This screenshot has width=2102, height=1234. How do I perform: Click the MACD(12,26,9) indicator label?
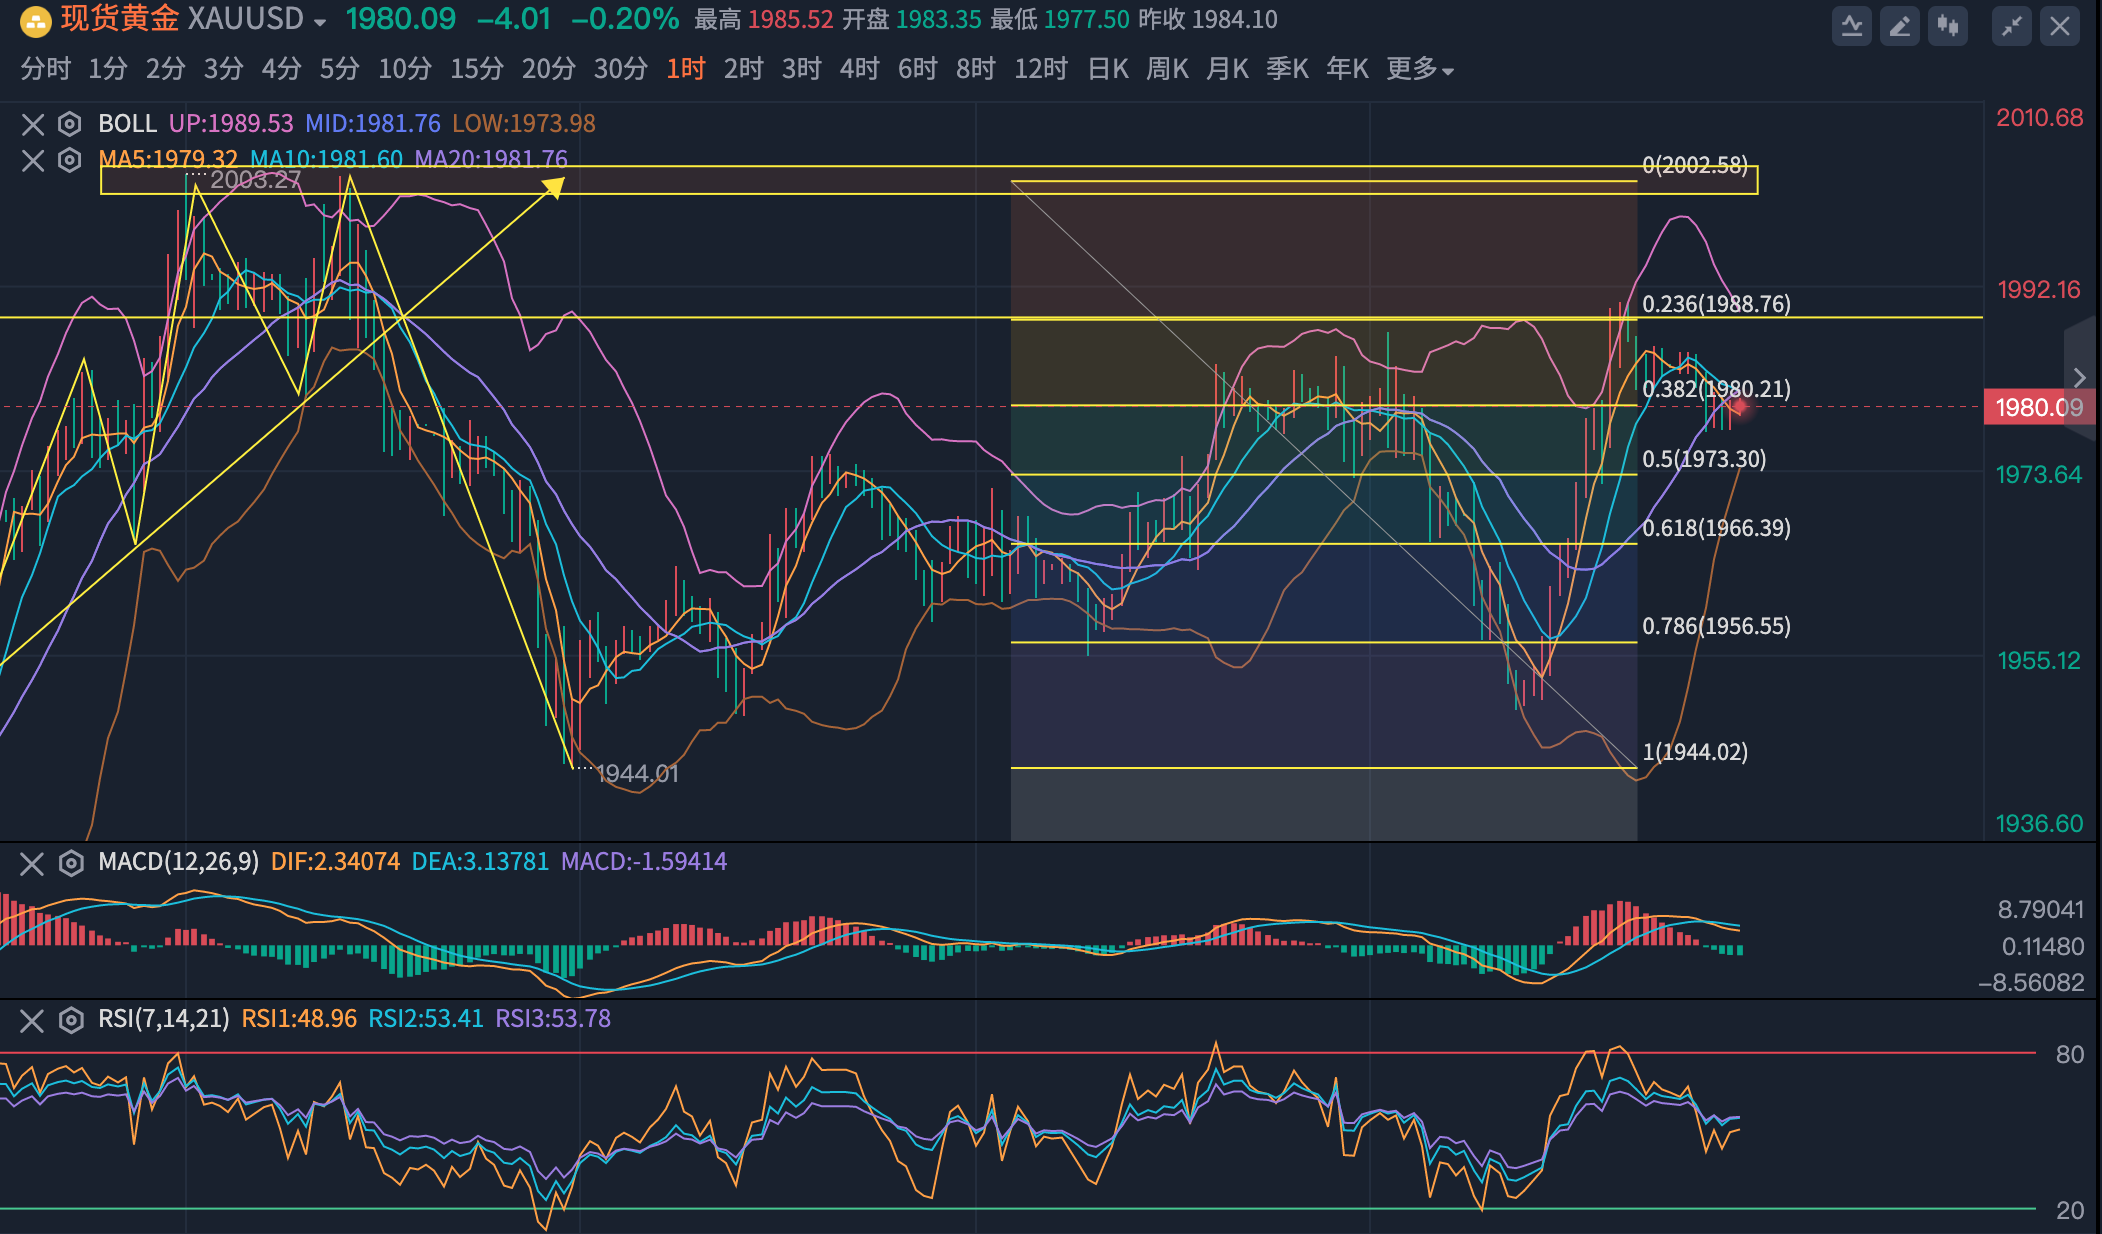coord(178,862)
